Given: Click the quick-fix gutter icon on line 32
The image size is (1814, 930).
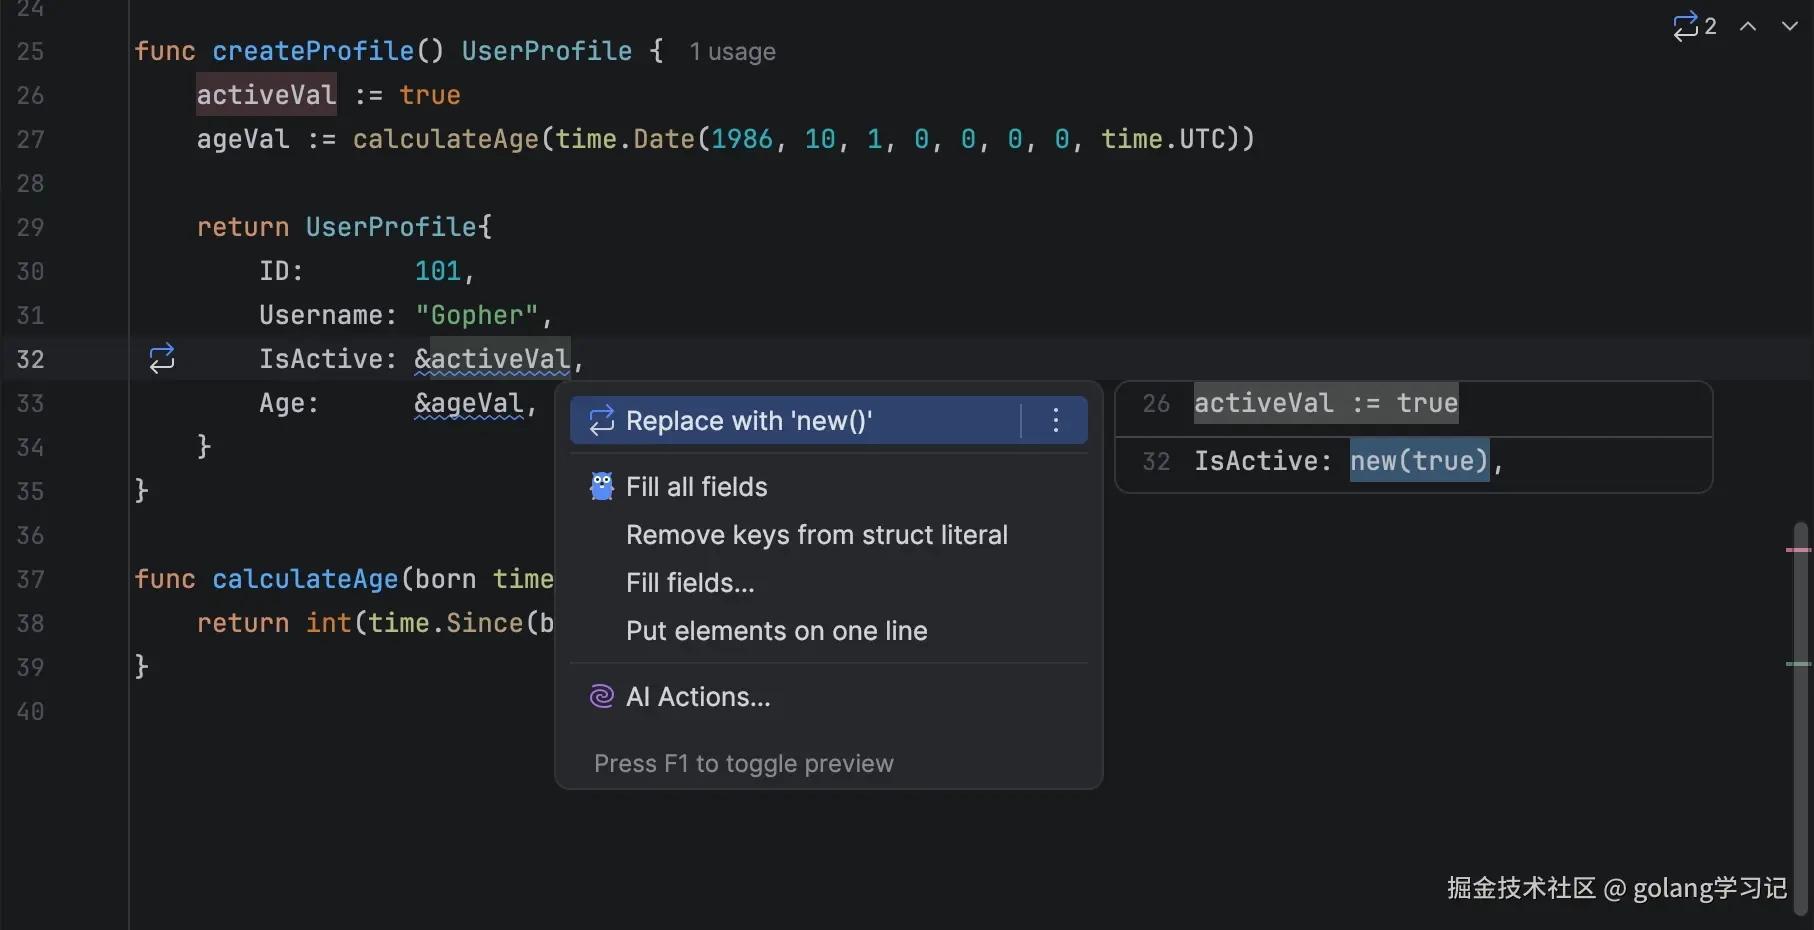Looking at the screenshot, I should click(162, 358).
